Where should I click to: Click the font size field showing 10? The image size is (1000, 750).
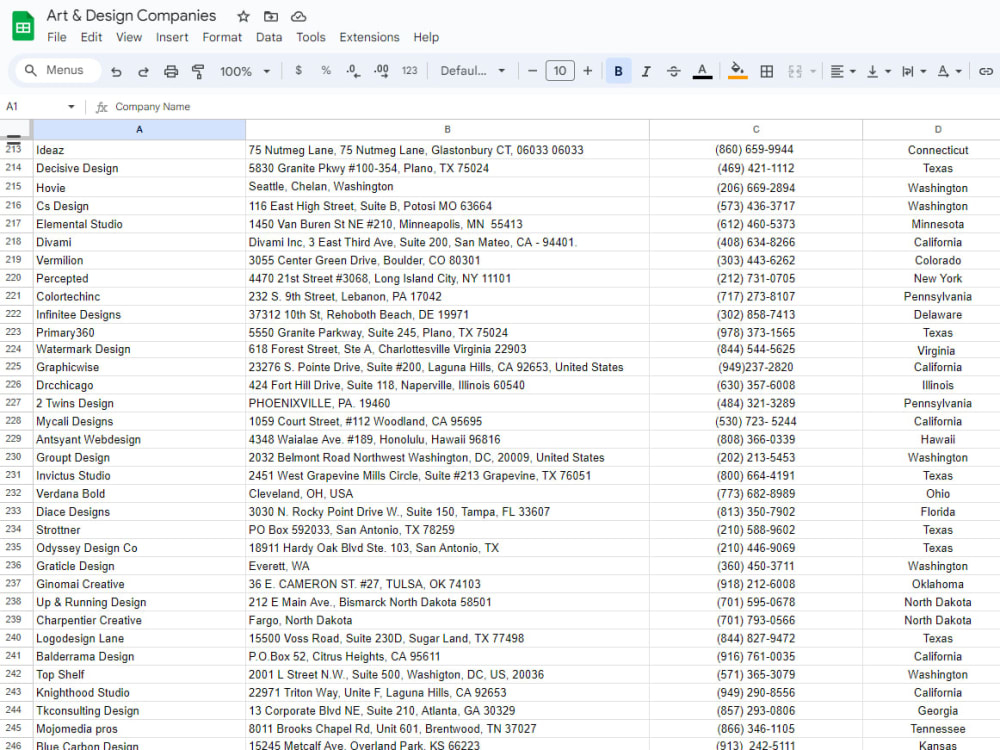(x=560, y=71)
